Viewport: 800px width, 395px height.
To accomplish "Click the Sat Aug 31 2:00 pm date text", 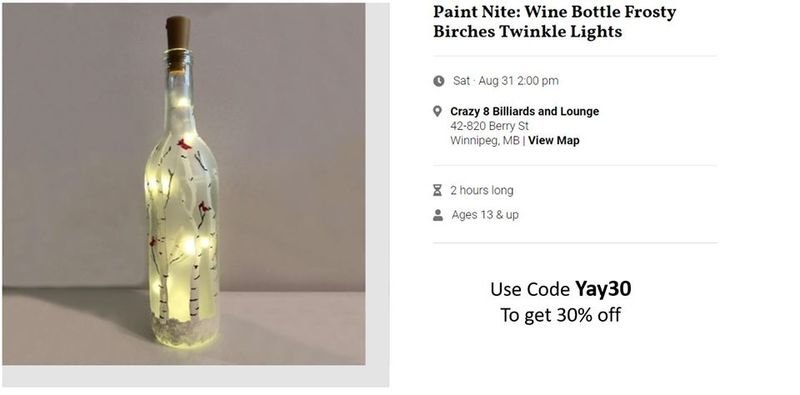I will tap(506, 81).
